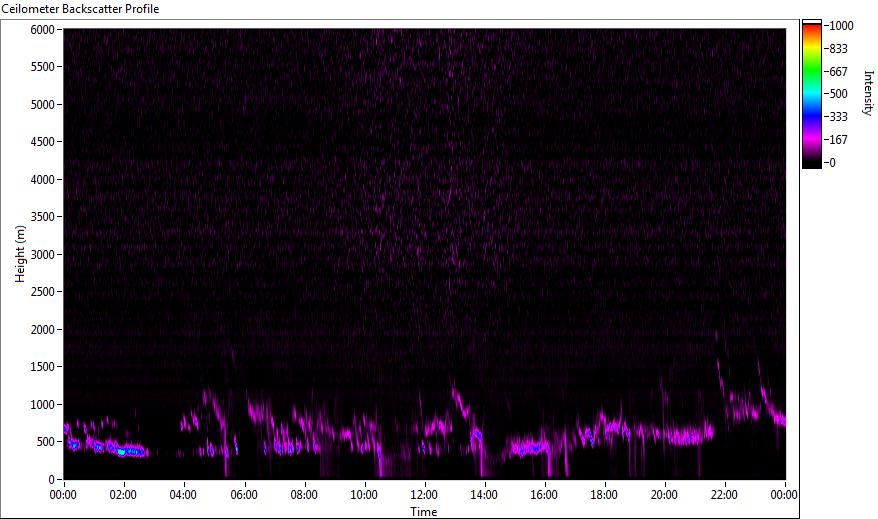Image resolution: width=878 pixels, height=519 pixels.
Task: Click the 500 height axis tick
Action: tap(46, 442)
